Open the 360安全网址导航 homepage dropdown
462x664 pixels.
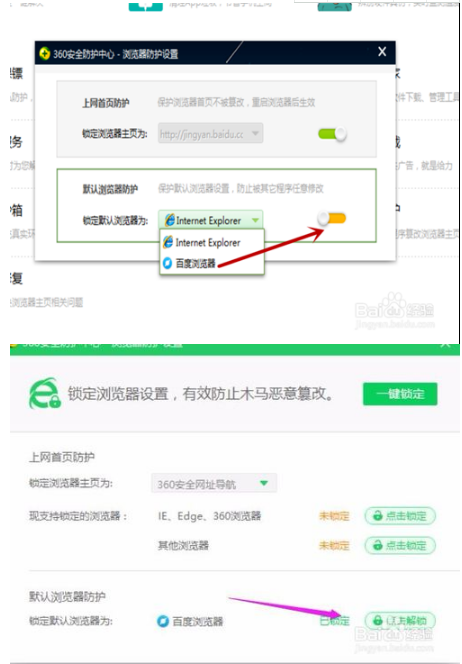click(214, 484)
